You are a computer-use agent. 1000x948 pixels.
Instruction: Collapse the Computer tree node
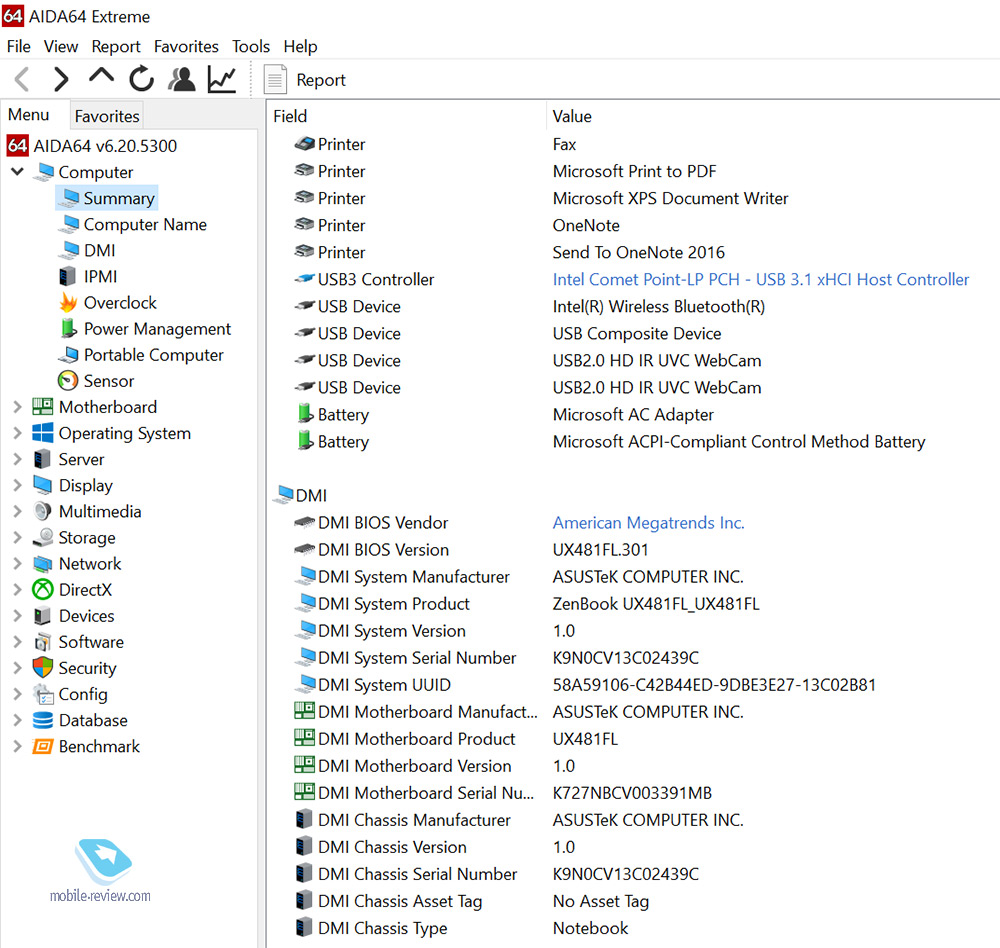(x=17, y=172)
